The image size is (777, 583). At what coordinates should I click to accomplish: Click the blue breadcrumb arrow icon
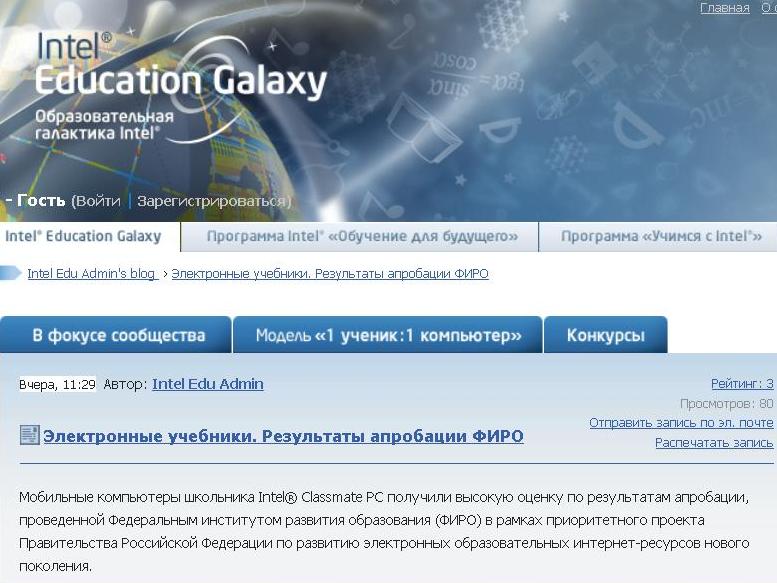point(10,273)
